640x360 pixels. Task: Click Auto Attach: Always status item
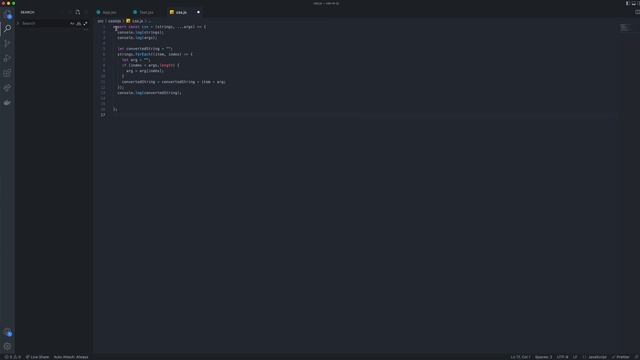pos(71,357)
